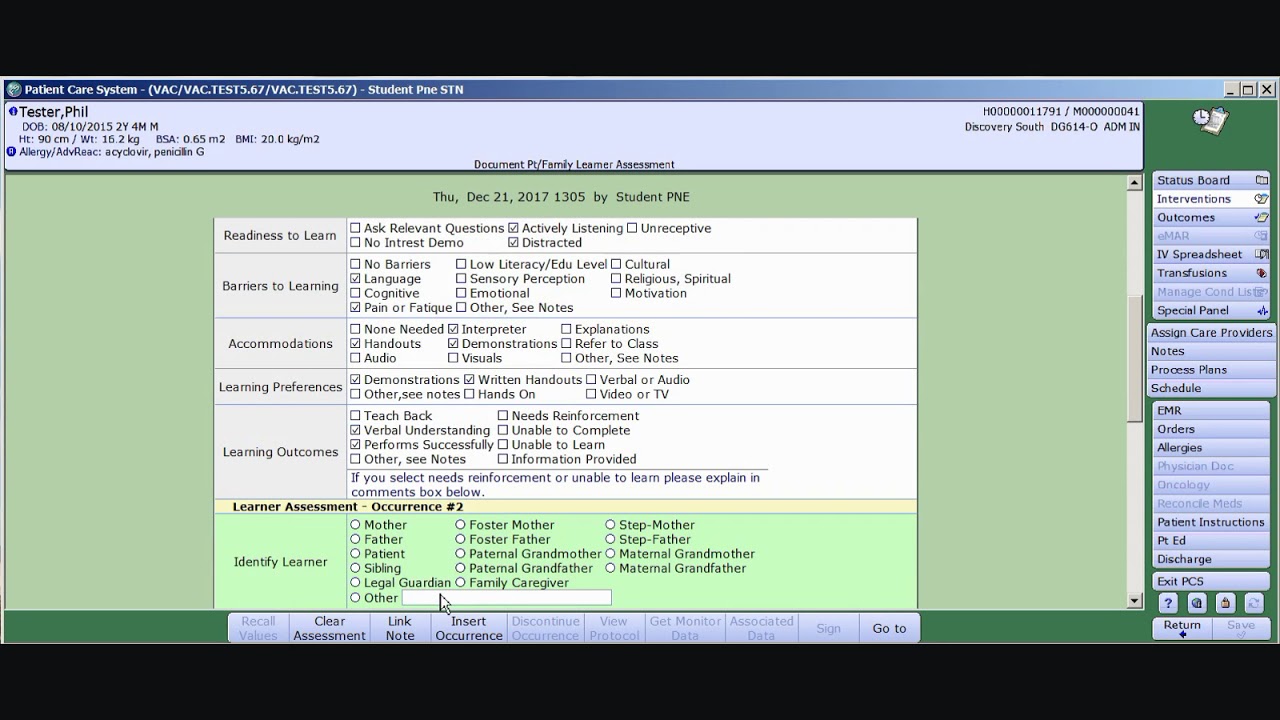Viewport: 1280px width, 720px height.
Task: Click Exit PCS button
Action: (x=1211, y=581)
